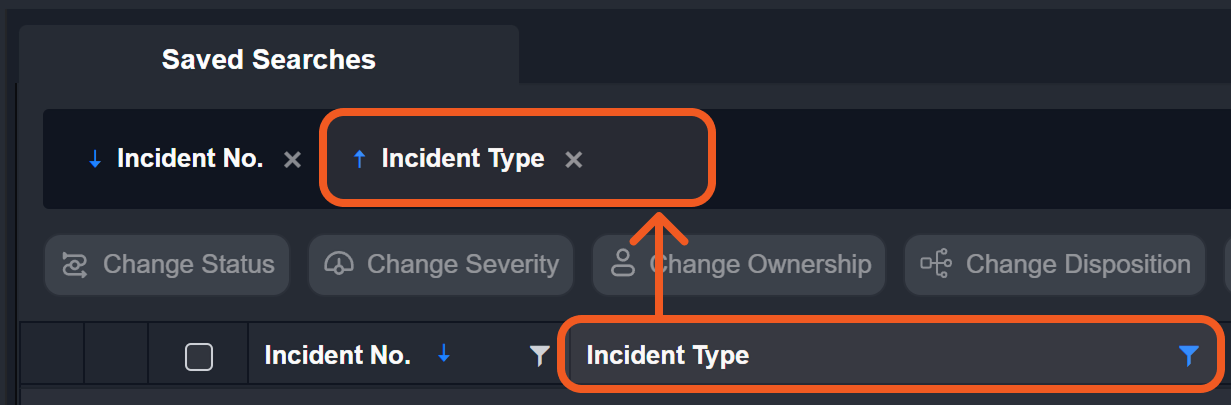Screen dimensions: 1231x405
Task: Remove the Incident Type sort chip
Action: click(x=573, y=159)
